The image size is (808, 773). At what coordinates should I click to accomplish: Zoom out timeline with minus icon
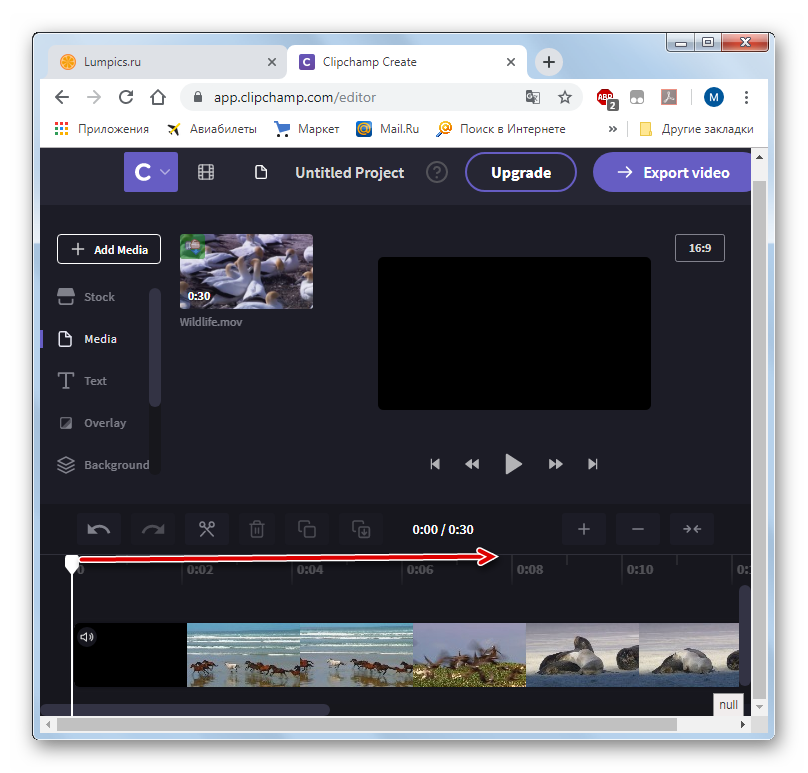pos(638,529)
